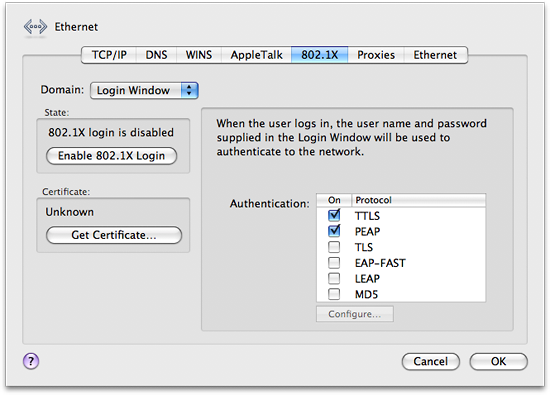Uncheck the TTLS protocol checkbox

click(x=334, y=215)
